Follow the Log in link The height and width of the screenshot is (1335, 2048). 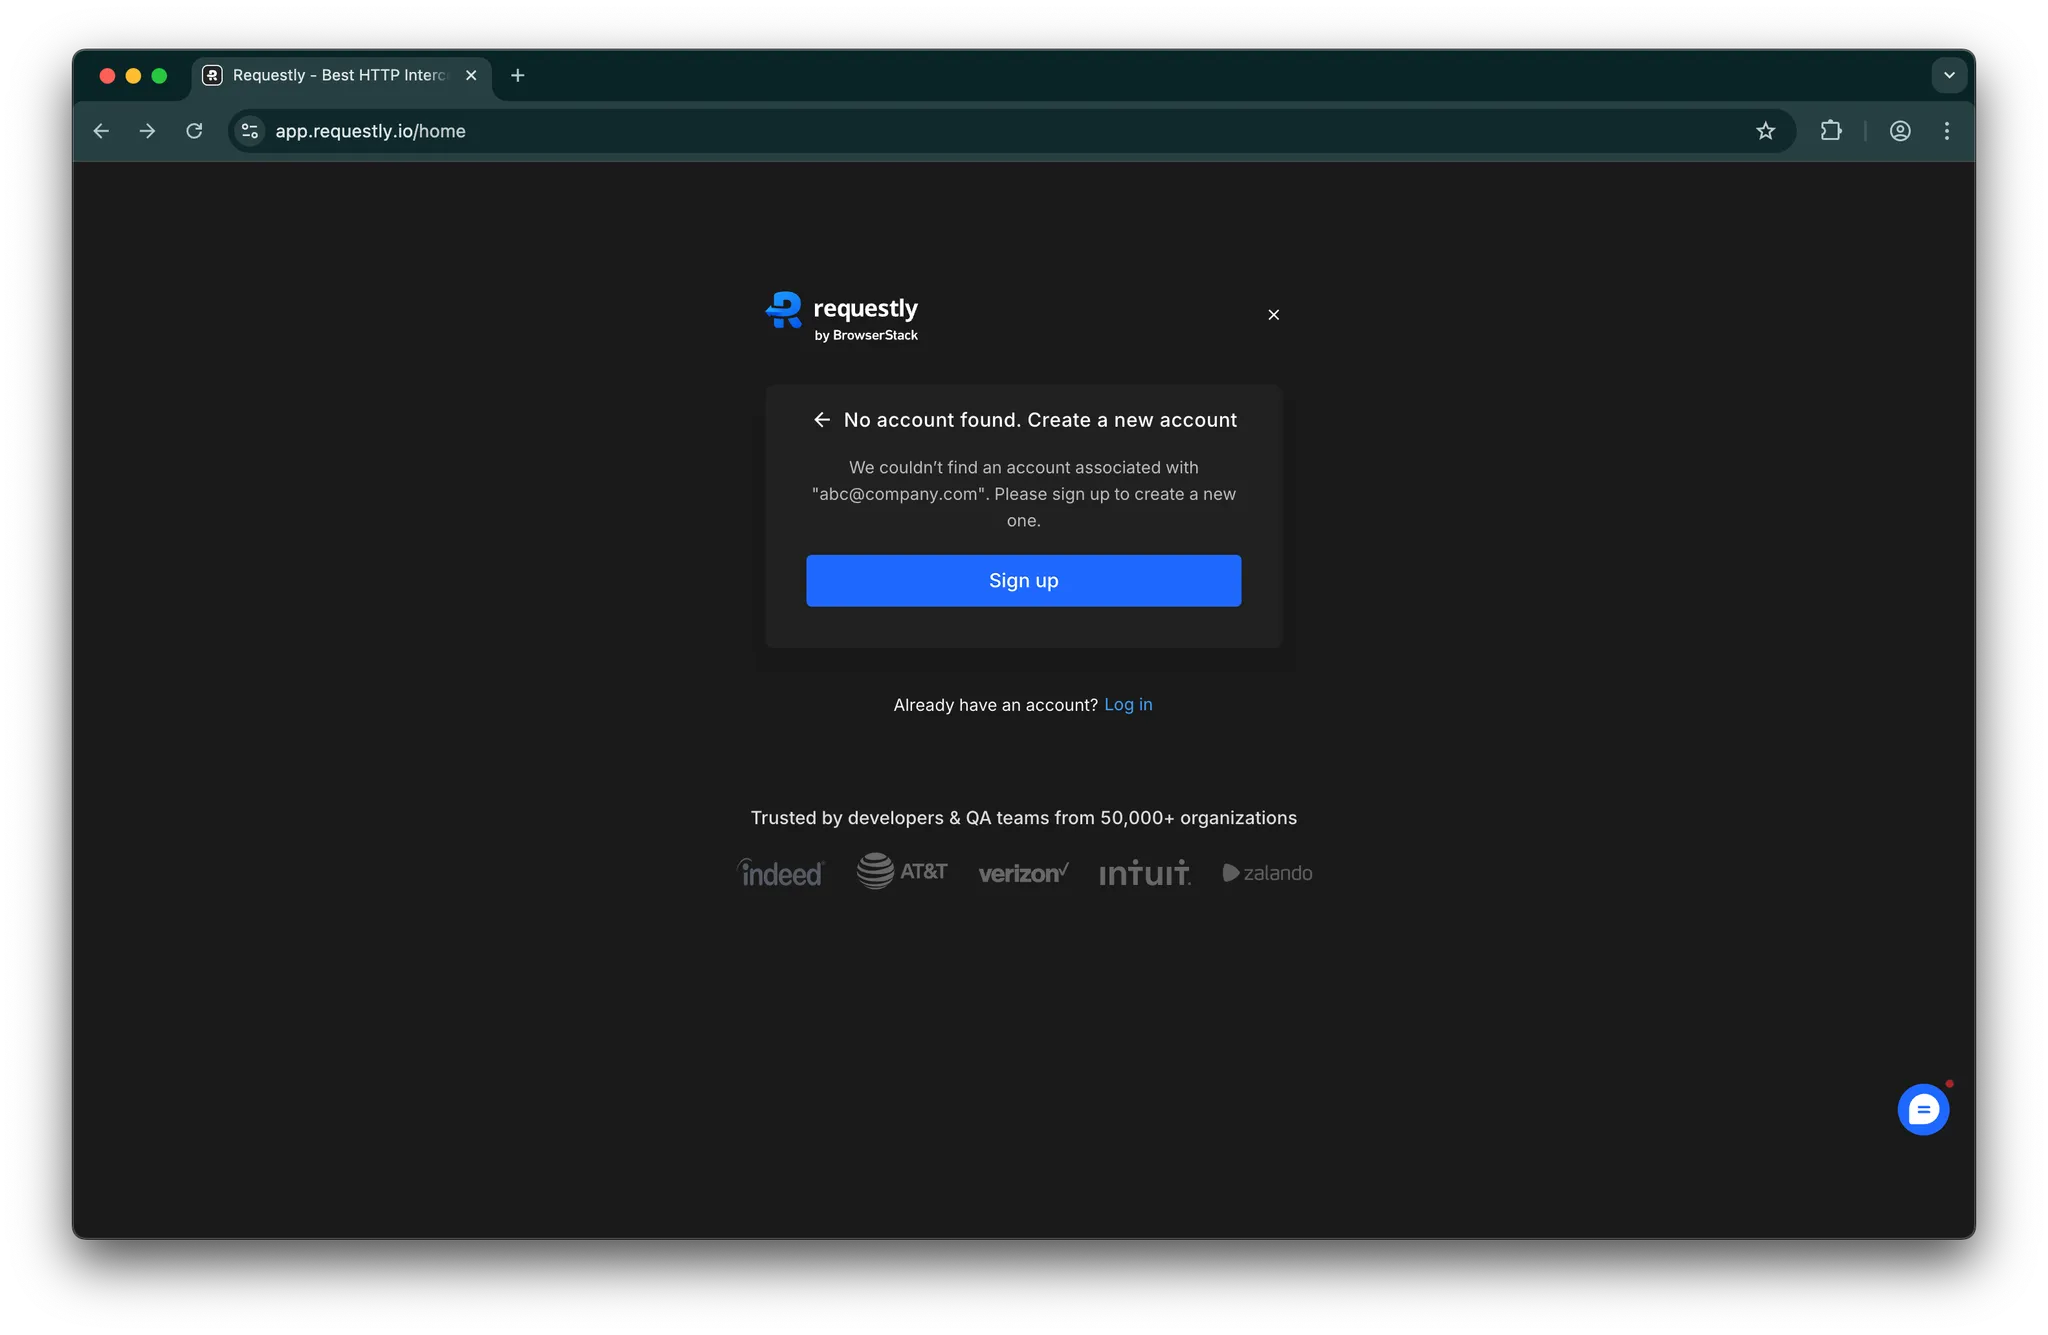click(1128, 705)
